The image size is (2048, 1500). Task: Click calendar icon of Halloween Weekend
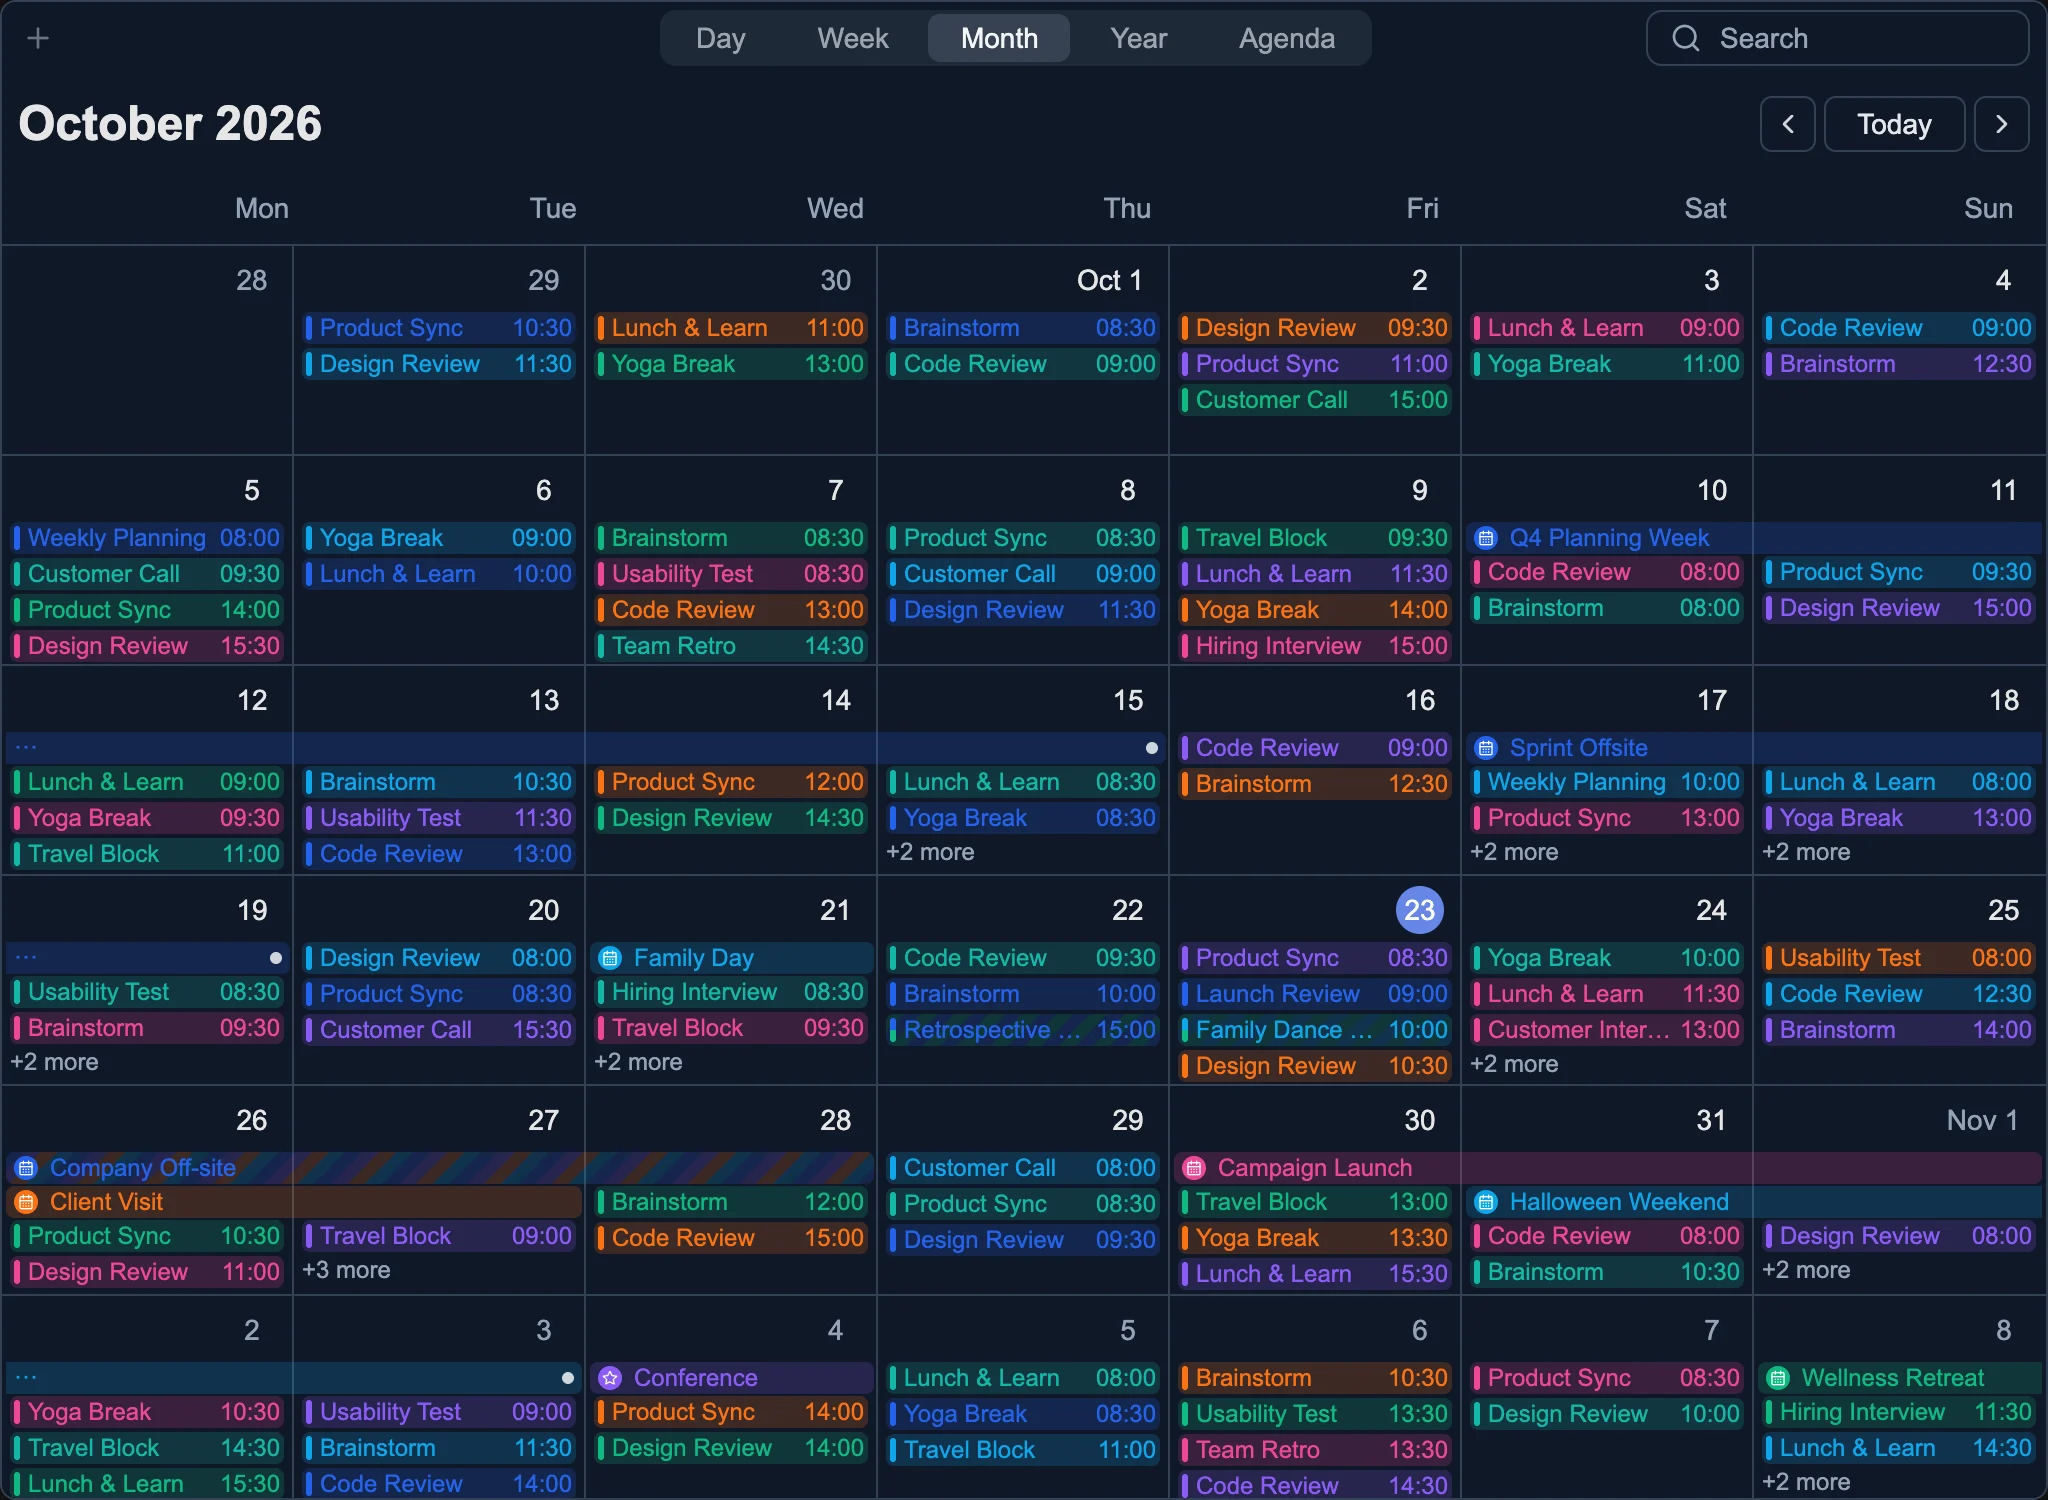pos(1486,1202)
